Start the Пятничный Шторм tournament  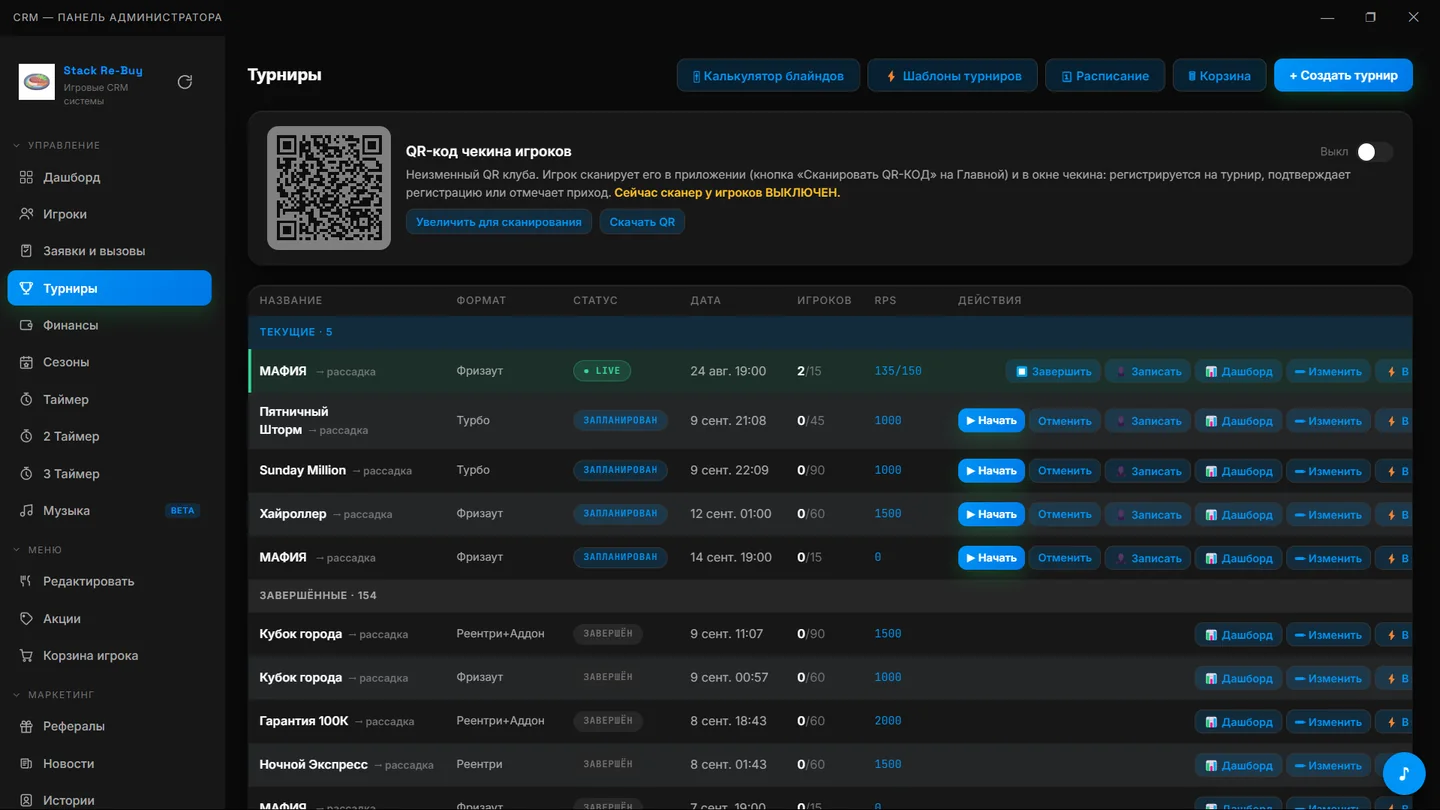tap(991, 421)
